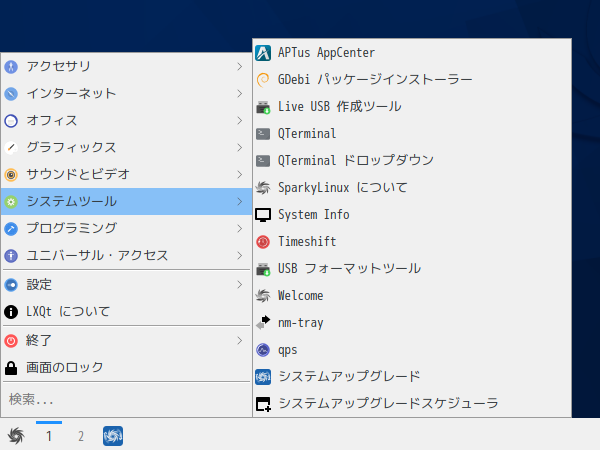
Task: Open the オフィス menu category
Action: [x=126, y=121]
